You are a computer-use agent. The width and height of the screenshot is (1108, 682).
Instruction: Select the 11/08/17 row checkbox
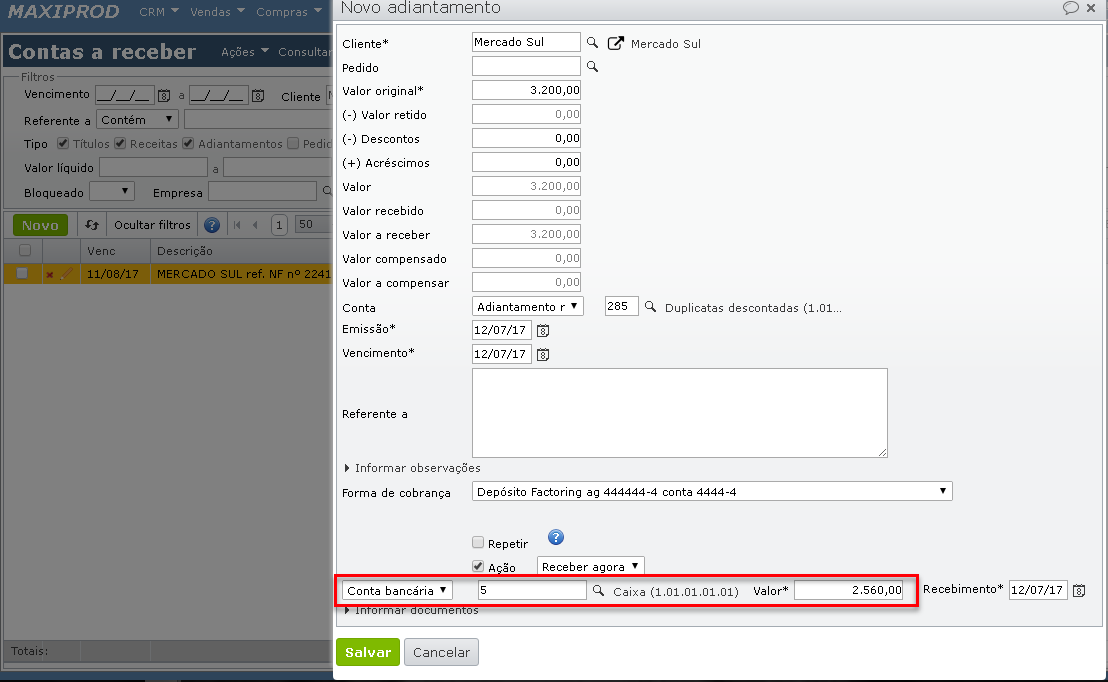[22, 274]
